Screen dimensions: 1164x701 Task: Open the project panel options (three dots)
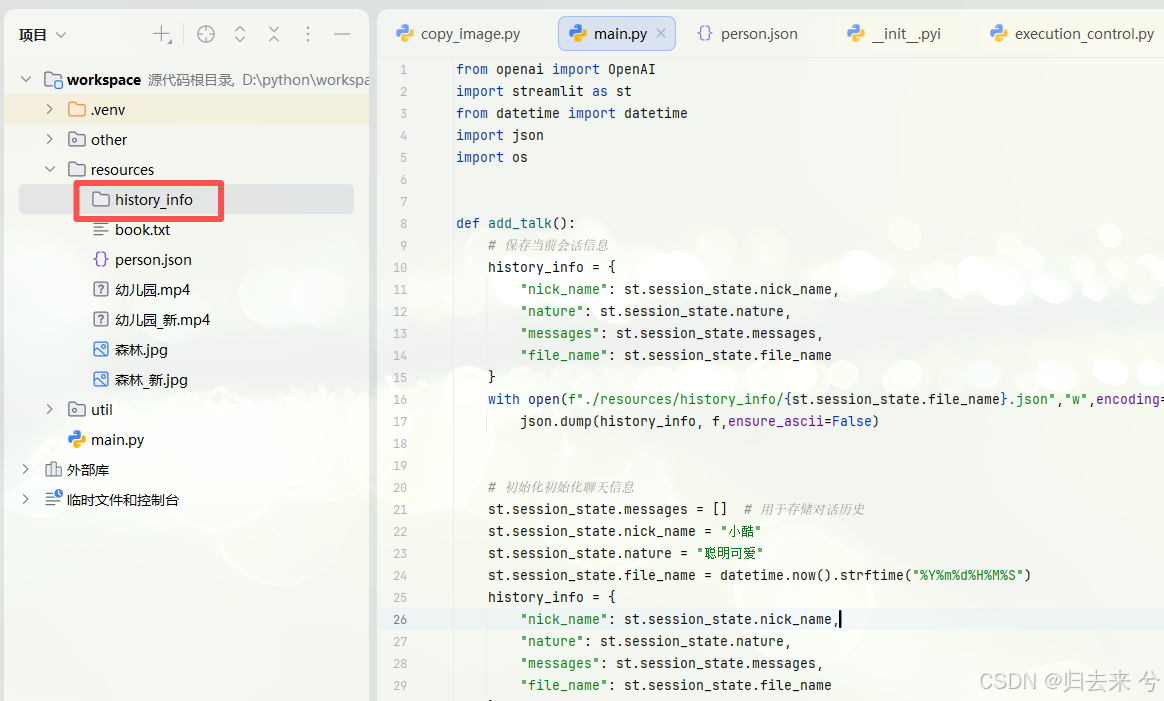[308, 34]
